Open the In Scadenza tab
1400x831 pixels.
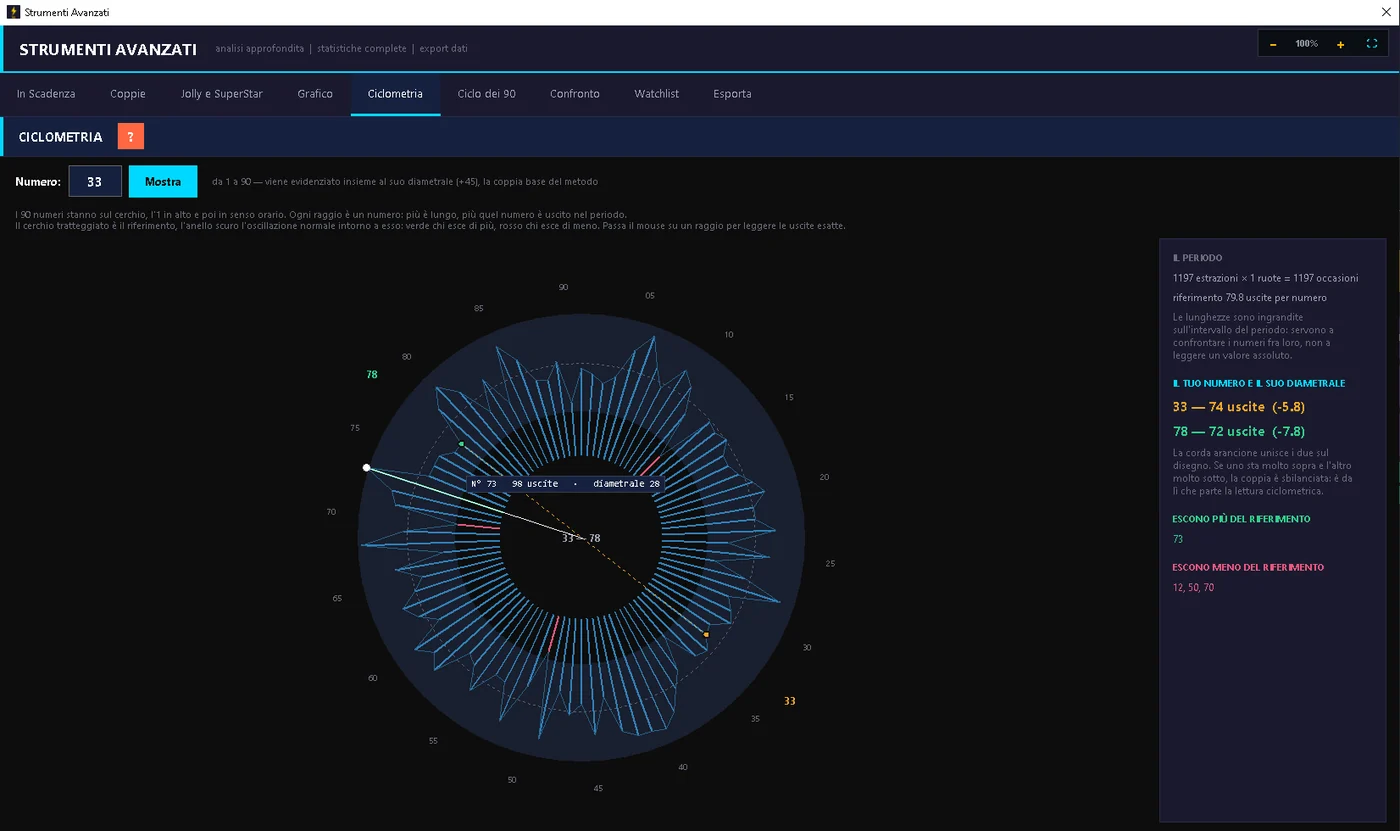[x=46, y=94]
